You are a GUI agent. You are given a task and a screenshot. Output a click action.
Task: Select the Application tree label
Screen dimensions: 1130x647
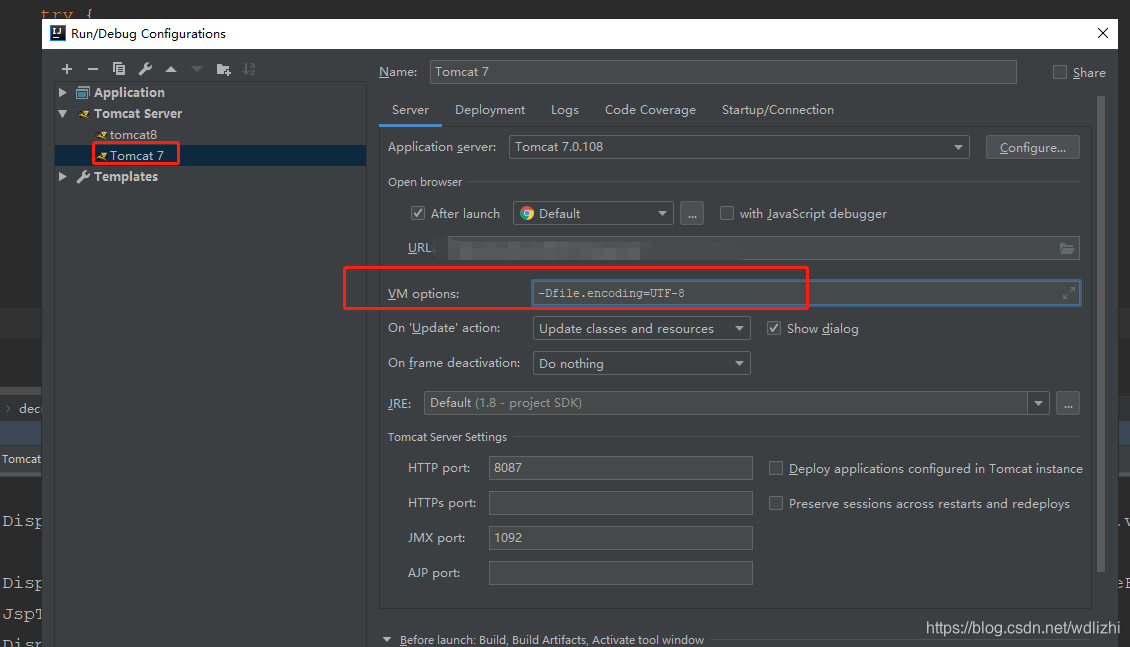click(x=129, y=92)
